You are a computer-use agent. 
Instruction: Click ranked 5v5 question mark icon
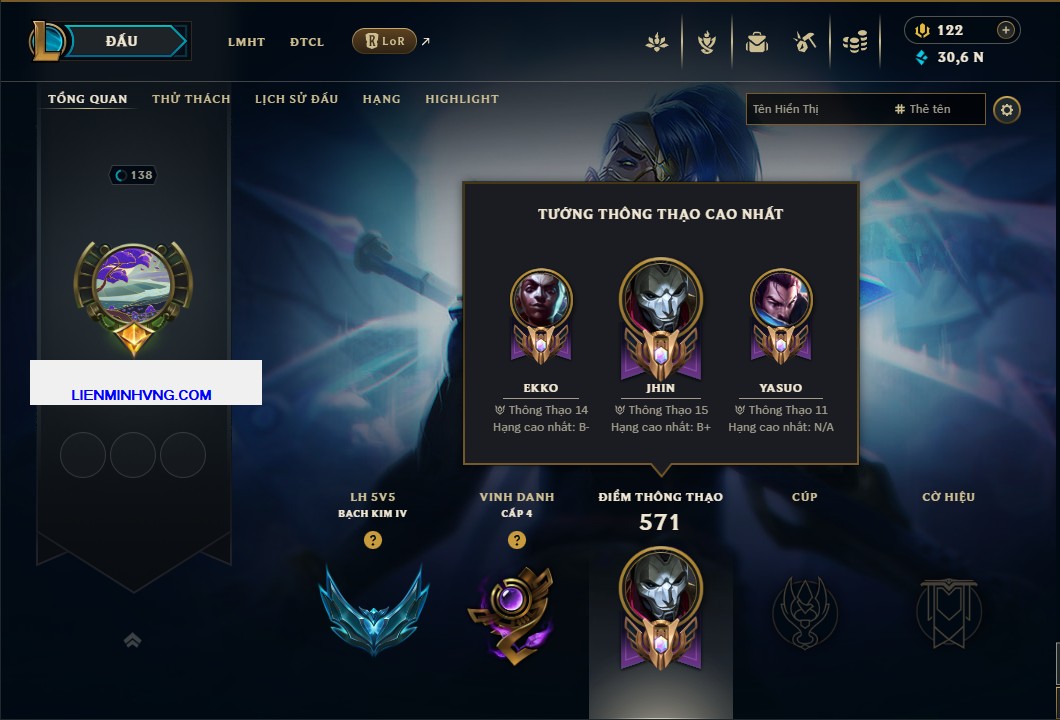pyautogui.click(x=372, y=540)
